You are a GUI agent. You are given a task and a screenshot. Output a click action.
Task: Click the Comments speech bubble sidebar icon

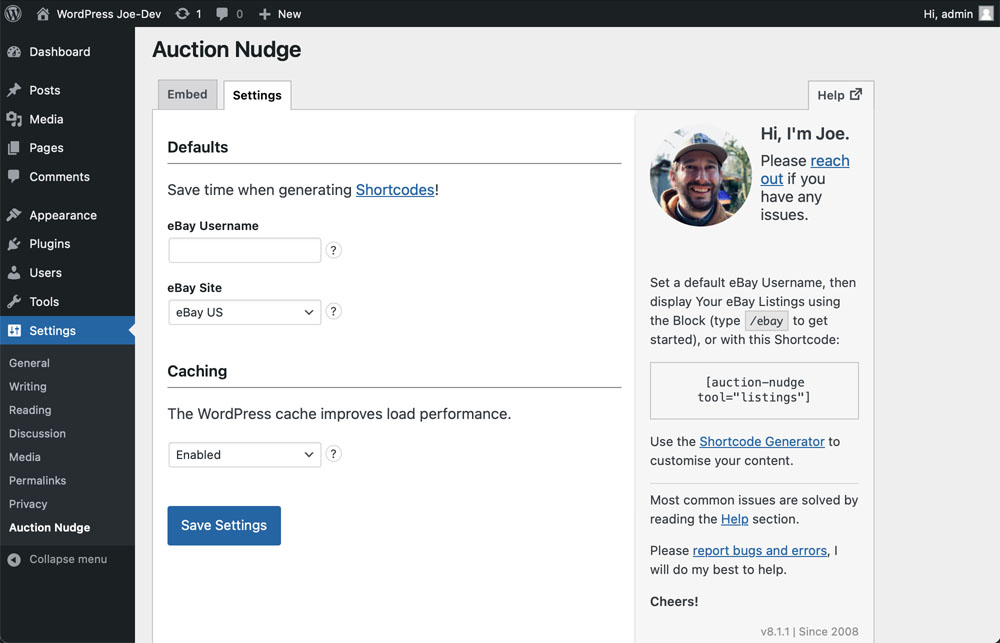[x=14, y=177]
